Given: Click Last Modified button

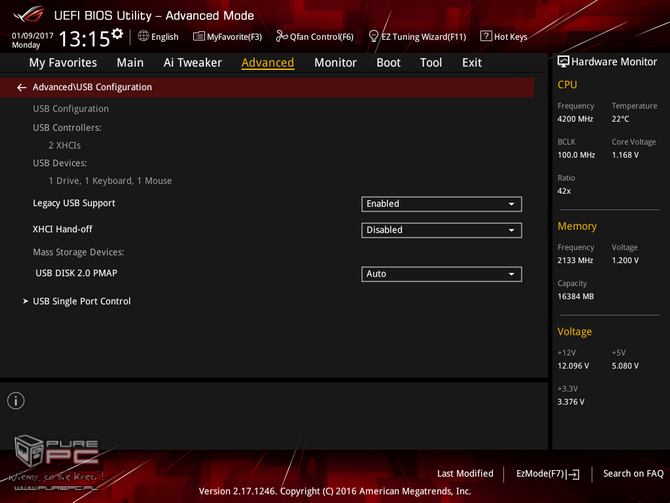Looking at the screenshot, I should [465, 474].
